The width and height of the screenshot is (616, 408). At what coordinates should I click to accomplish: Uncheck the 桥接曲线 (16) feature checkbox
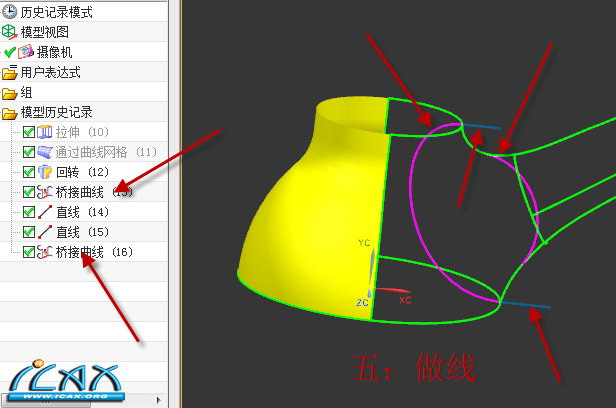pos(29,252)
